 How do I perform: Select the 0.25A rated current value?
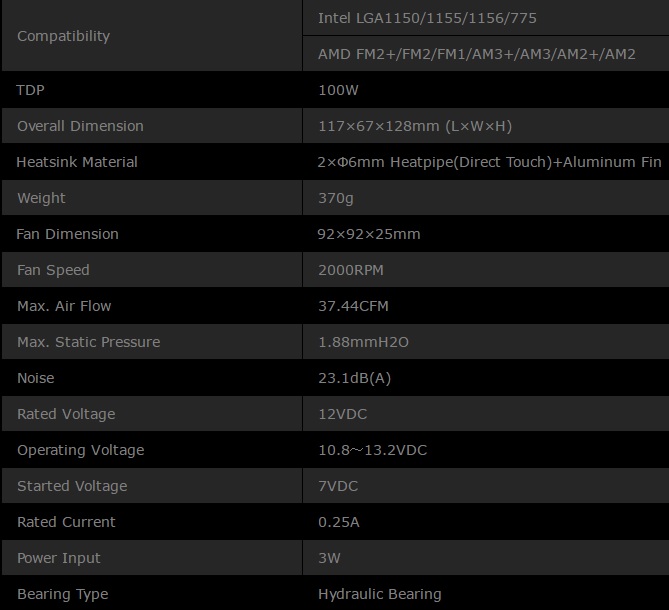click(x=338, y=522)
